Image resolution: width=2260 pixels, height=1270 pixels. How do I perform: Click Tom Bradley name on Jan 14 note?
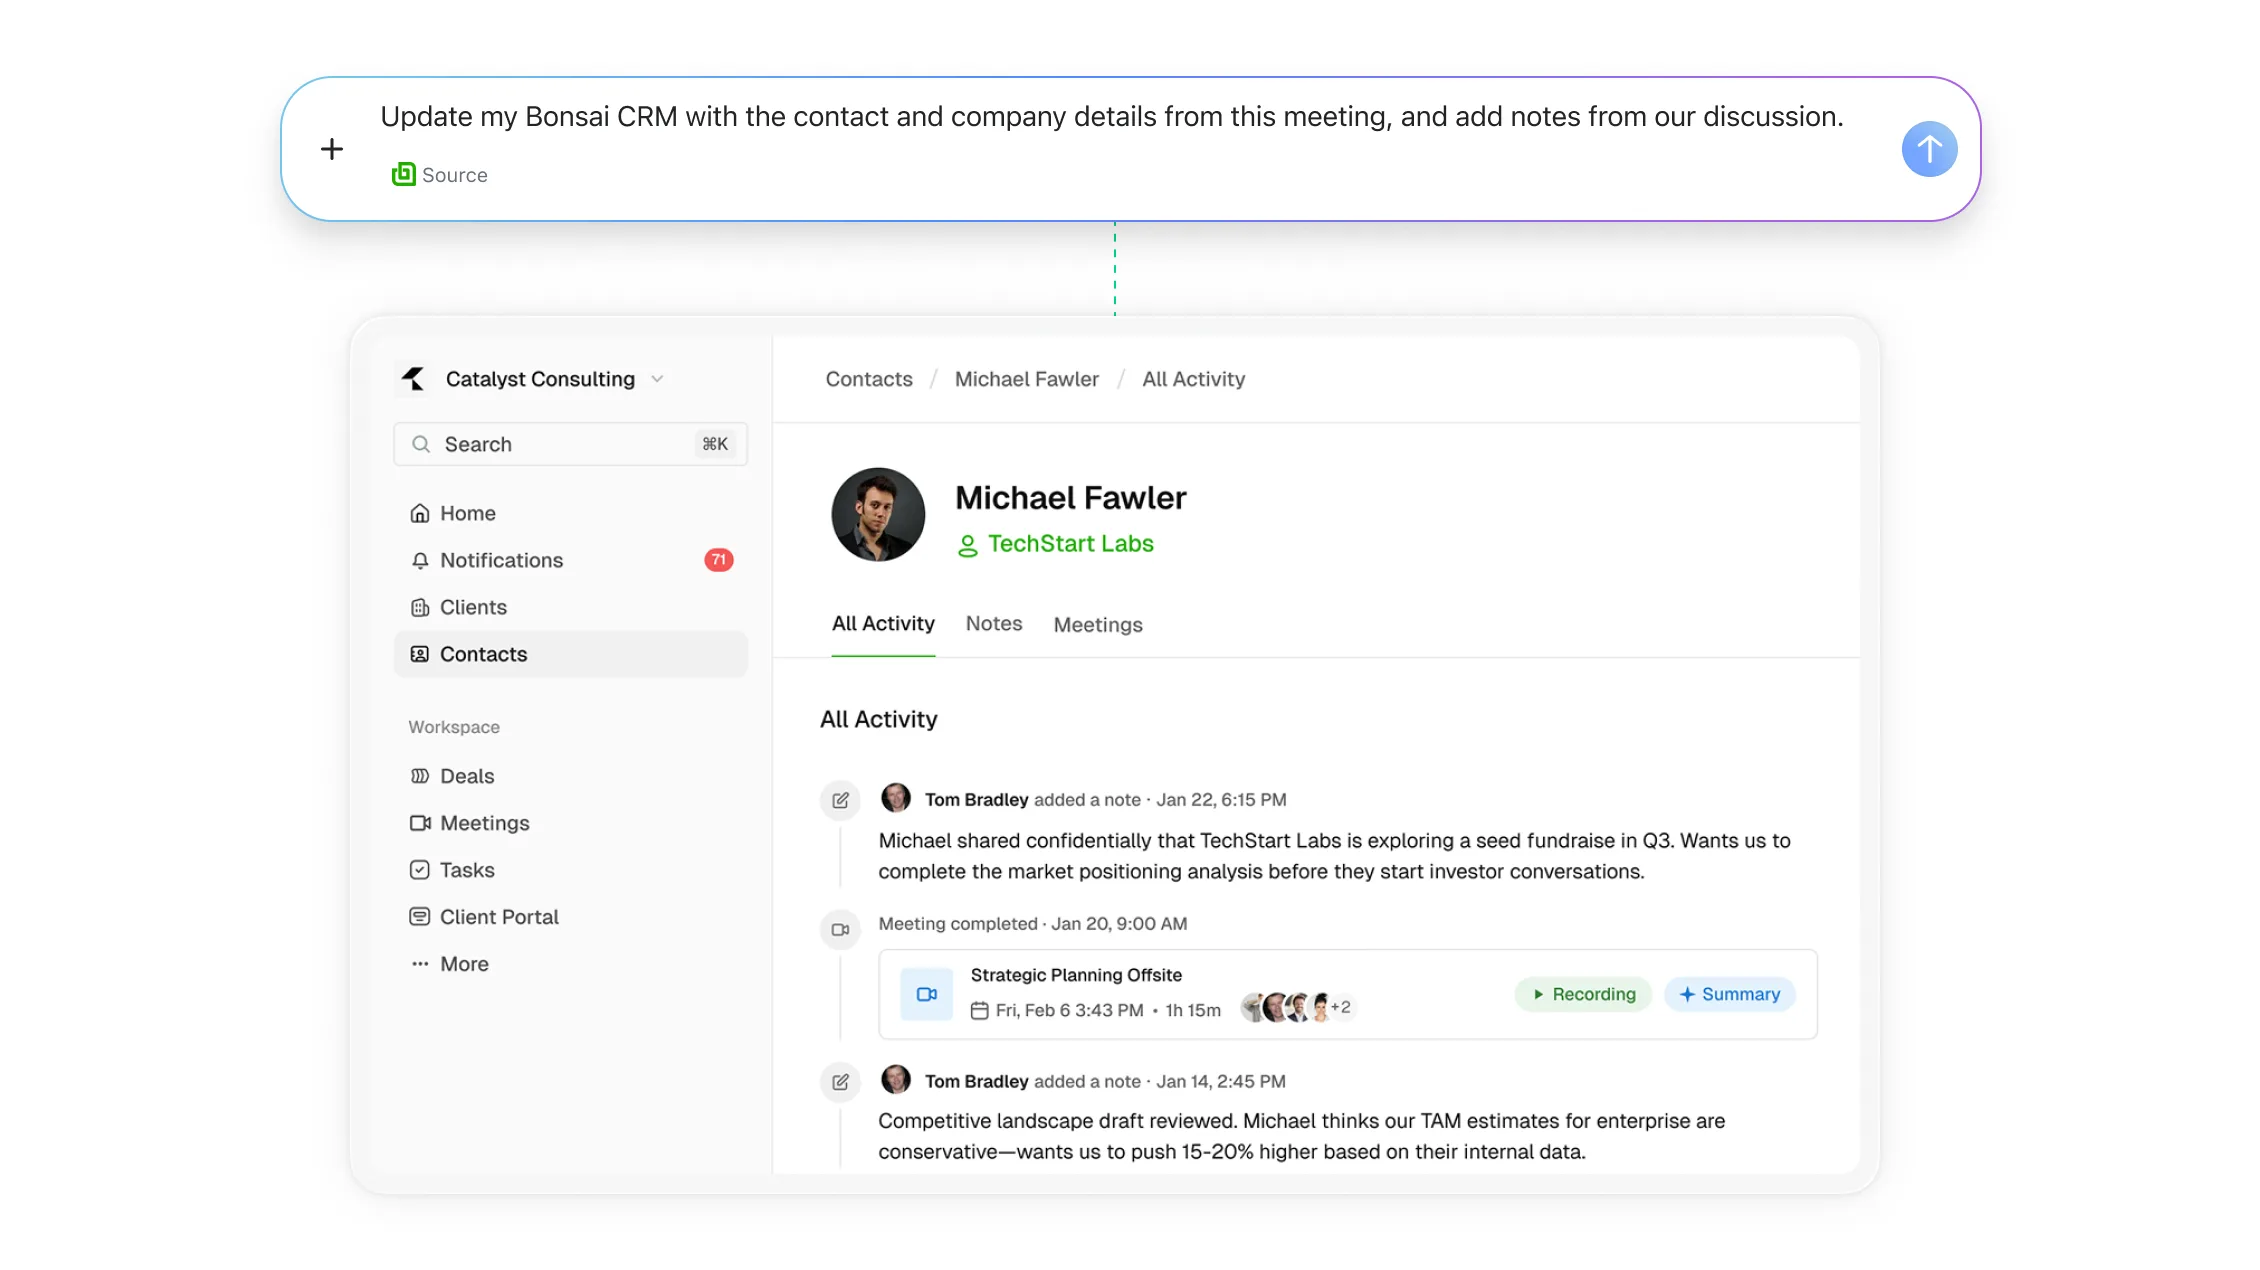pyautogui.click(x=976, y=1081)
